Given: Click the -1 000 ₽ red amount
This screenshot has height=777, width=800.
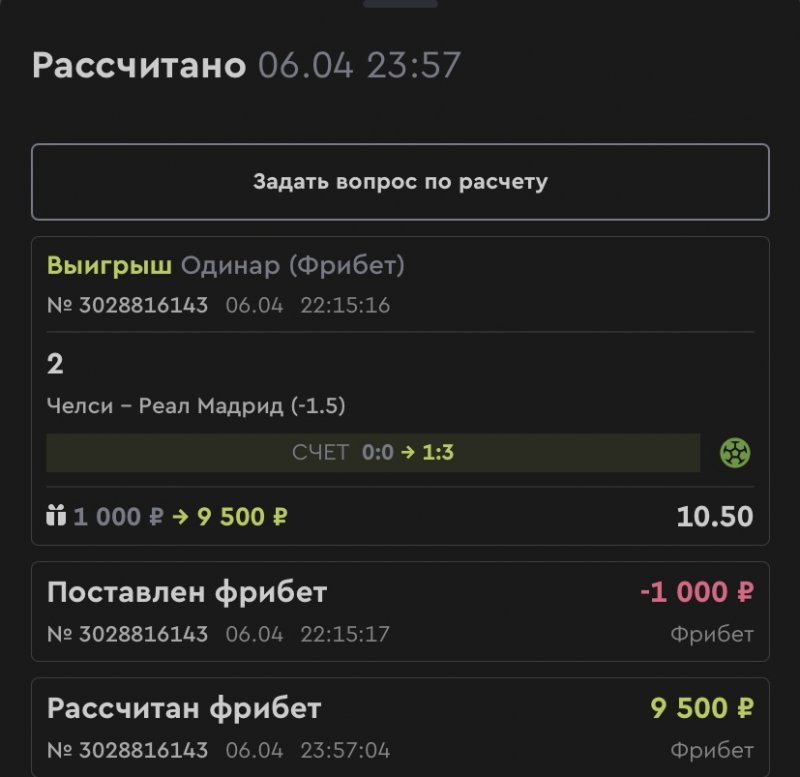Looking at the screenshot, I should [x=697, y=592].
